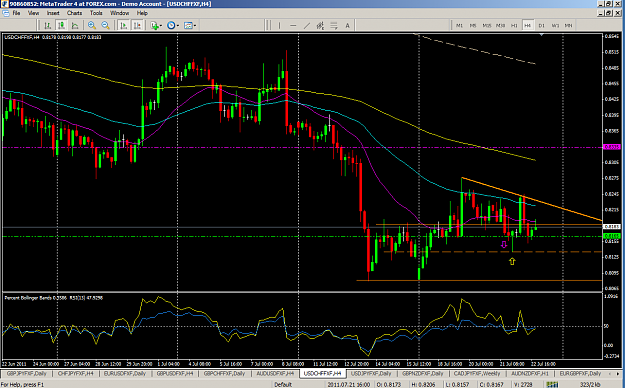625x388 pixels.
Task: Switch to EURUSDFXF,Daily chart tab
Action: (x=125, y=374)
